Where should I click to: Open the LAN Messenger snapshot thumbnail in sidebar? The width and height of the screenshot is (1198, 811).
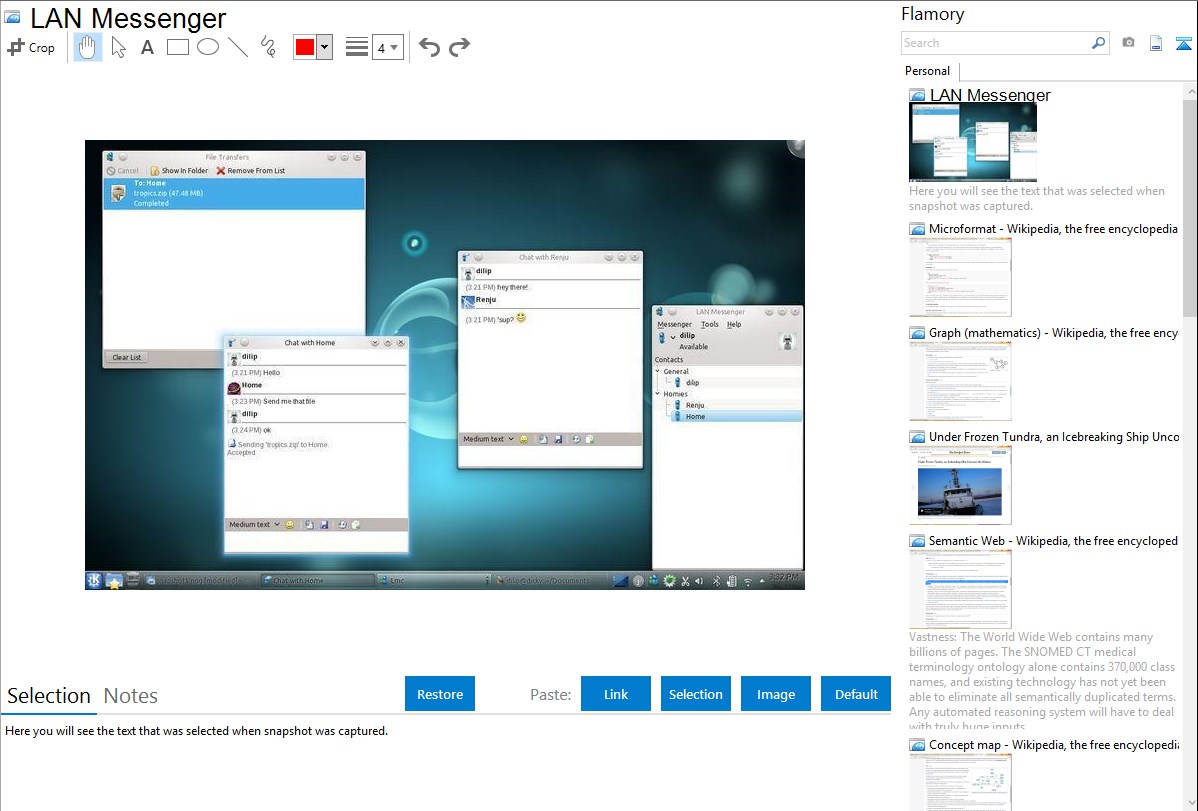[973, 142]
